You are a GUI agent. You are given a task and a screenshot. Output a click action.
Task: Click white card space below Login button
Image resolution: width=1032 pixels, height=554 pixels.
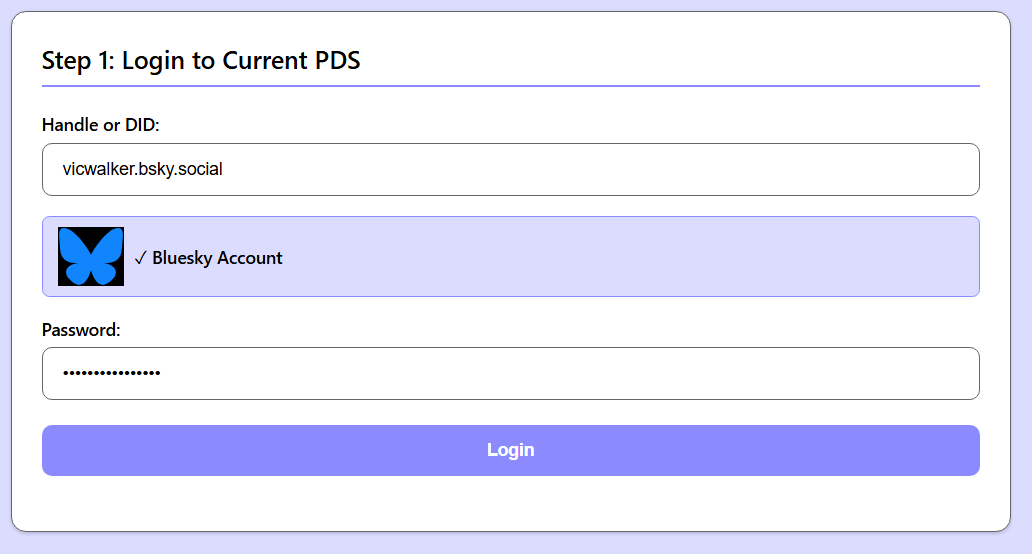510,503
